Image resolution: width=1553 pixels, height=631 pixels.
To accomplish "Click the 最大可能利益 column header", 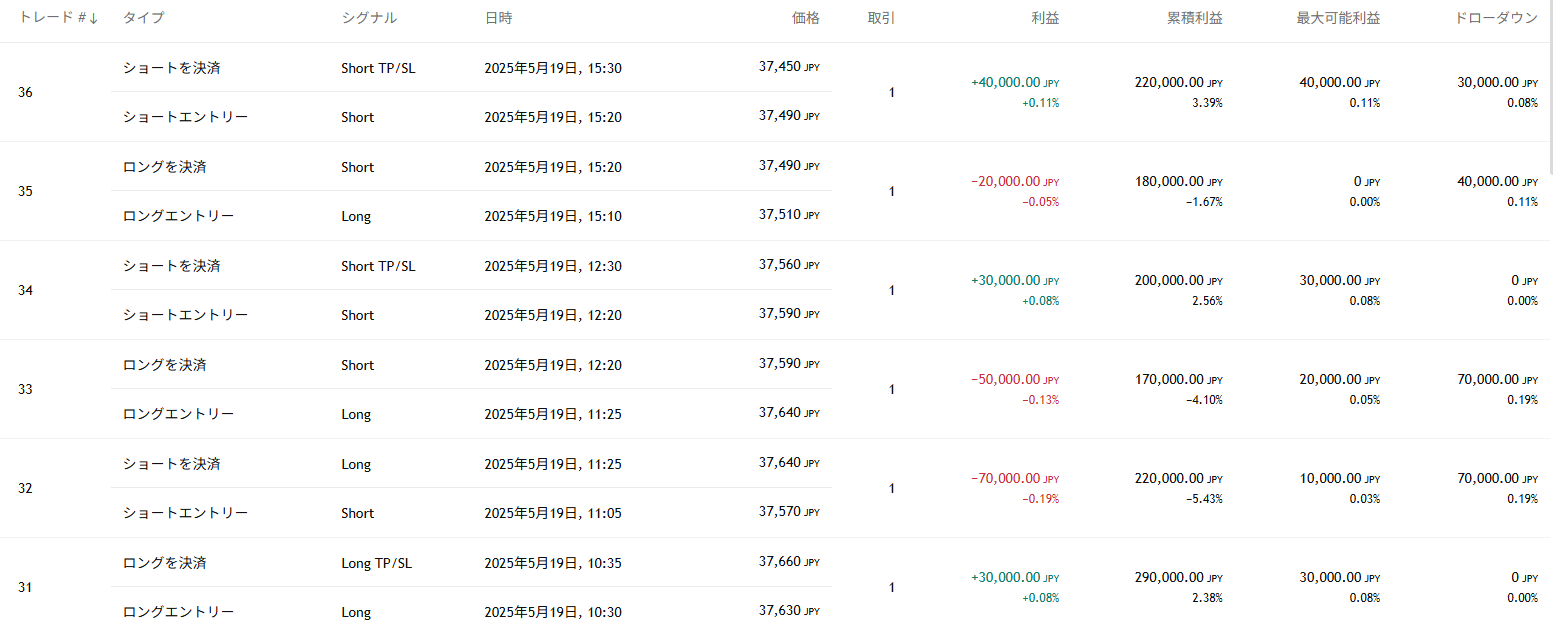I will pos(1338,18).
